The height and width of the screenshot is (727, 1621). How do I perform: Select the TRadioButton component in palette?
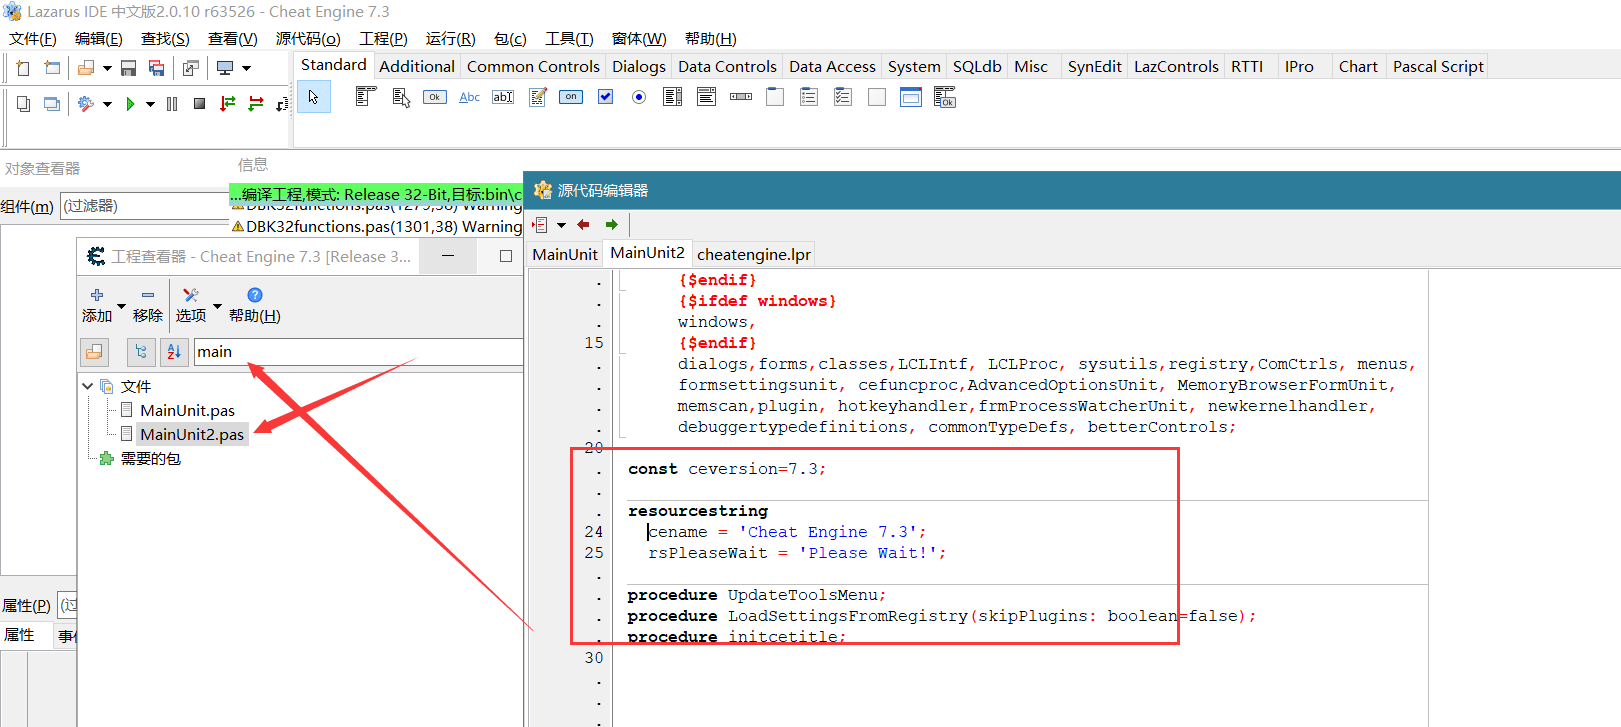coord(639,97)
